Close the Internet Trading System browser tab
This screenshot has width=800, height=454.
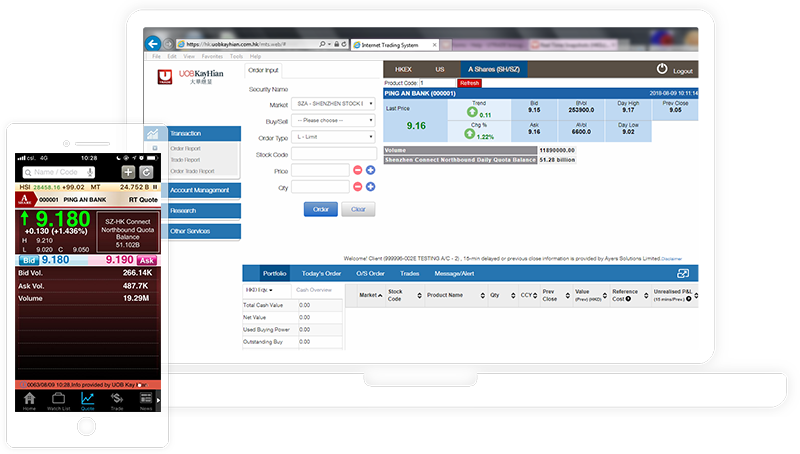(x=435, y=45)
